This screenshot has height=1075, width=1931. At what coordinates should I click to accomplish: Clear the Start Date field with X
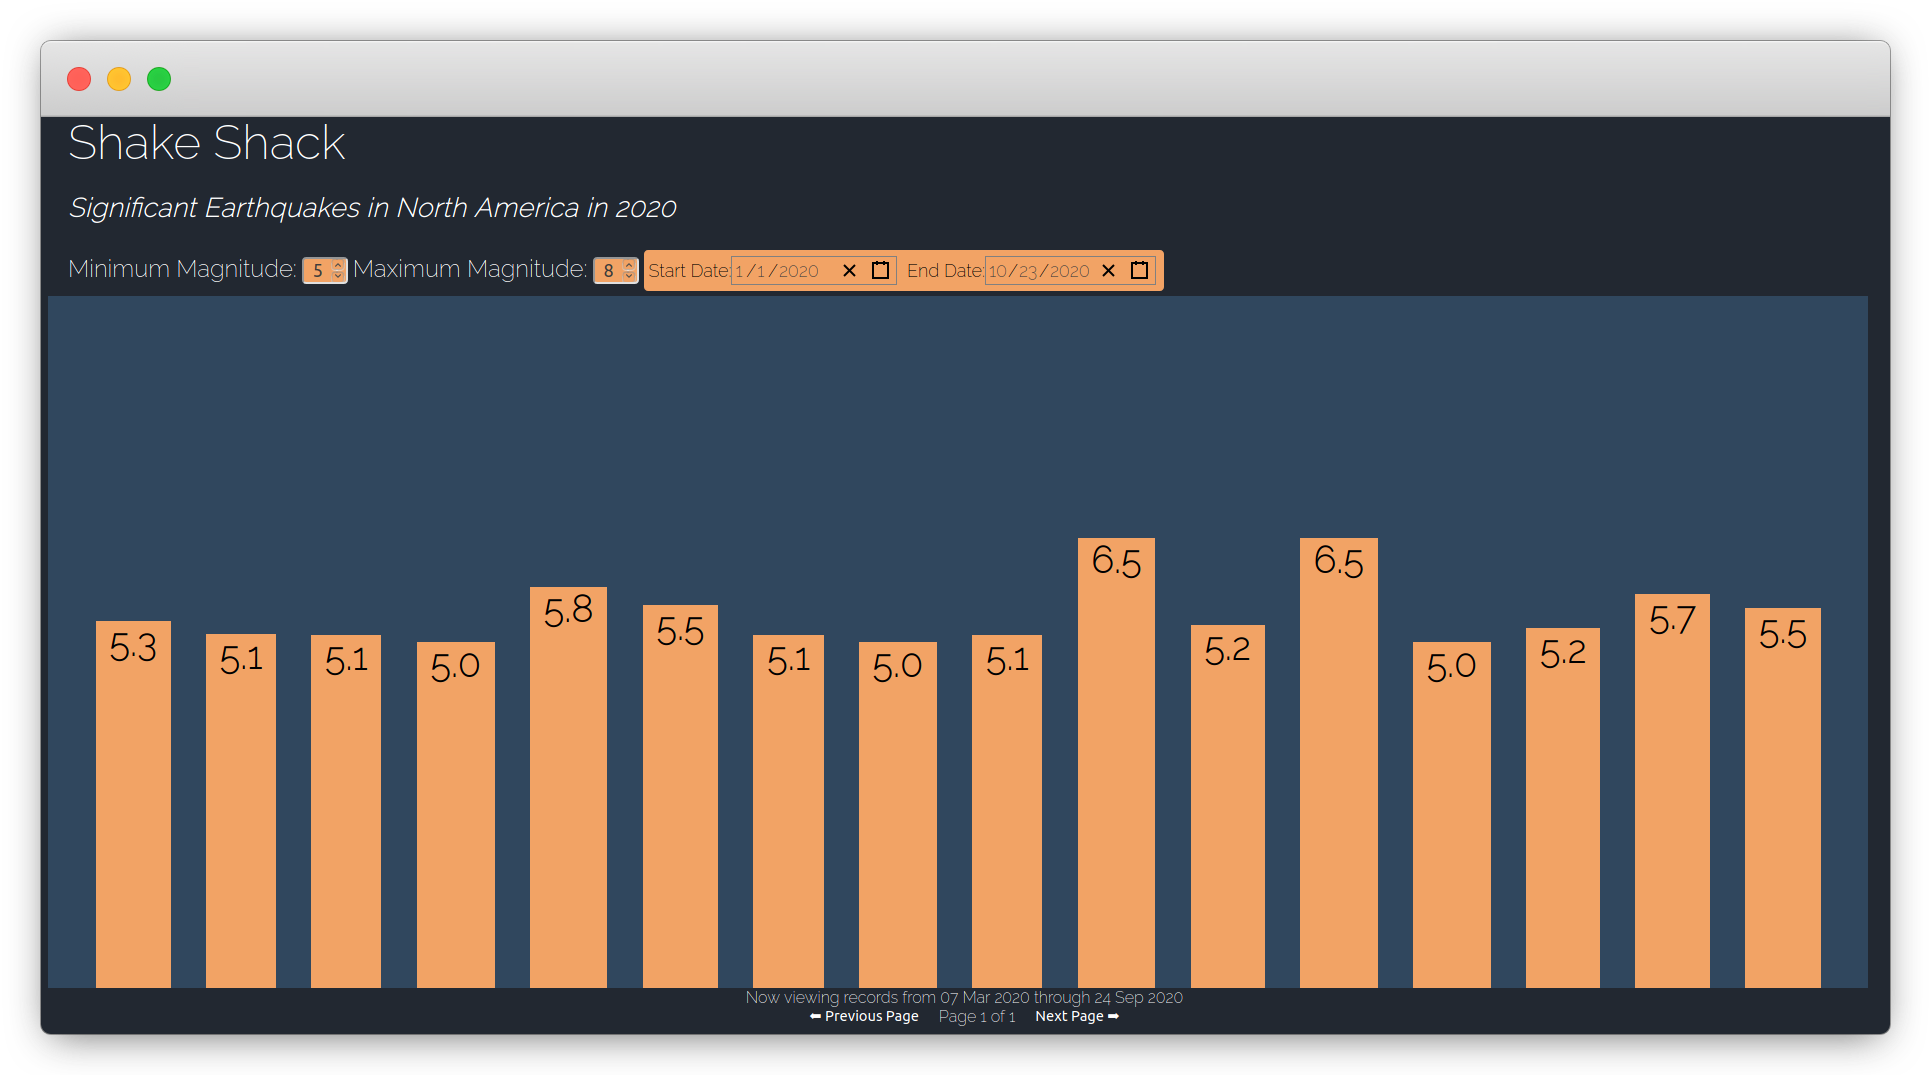pos(849,271)
